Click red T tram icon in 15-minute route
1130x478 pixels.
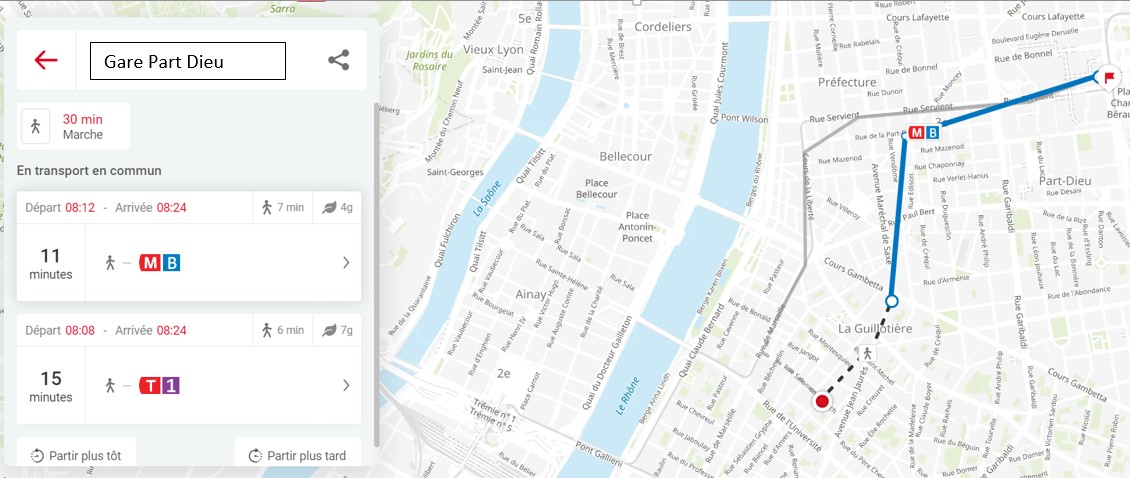coord(150,386)
